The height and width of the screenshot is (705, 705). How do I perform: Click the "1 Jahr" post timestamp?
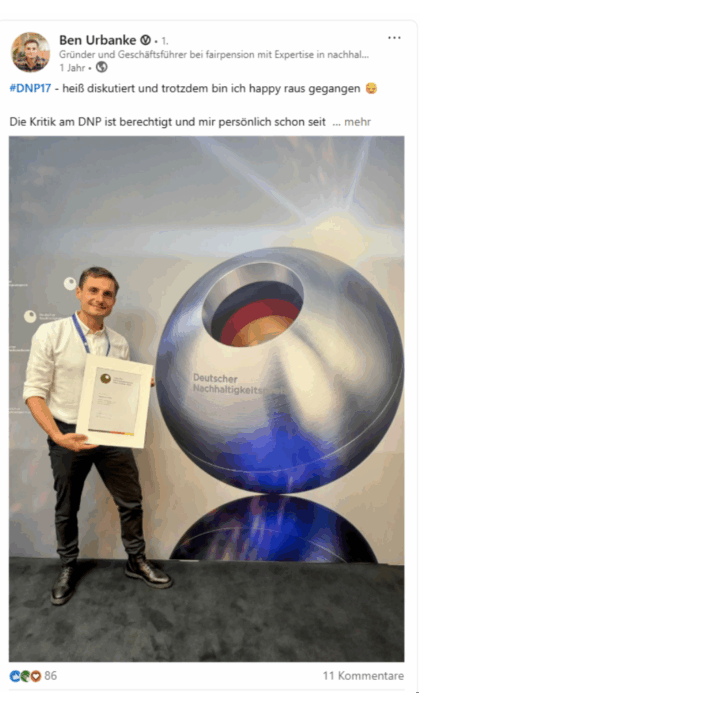point(72,68)
